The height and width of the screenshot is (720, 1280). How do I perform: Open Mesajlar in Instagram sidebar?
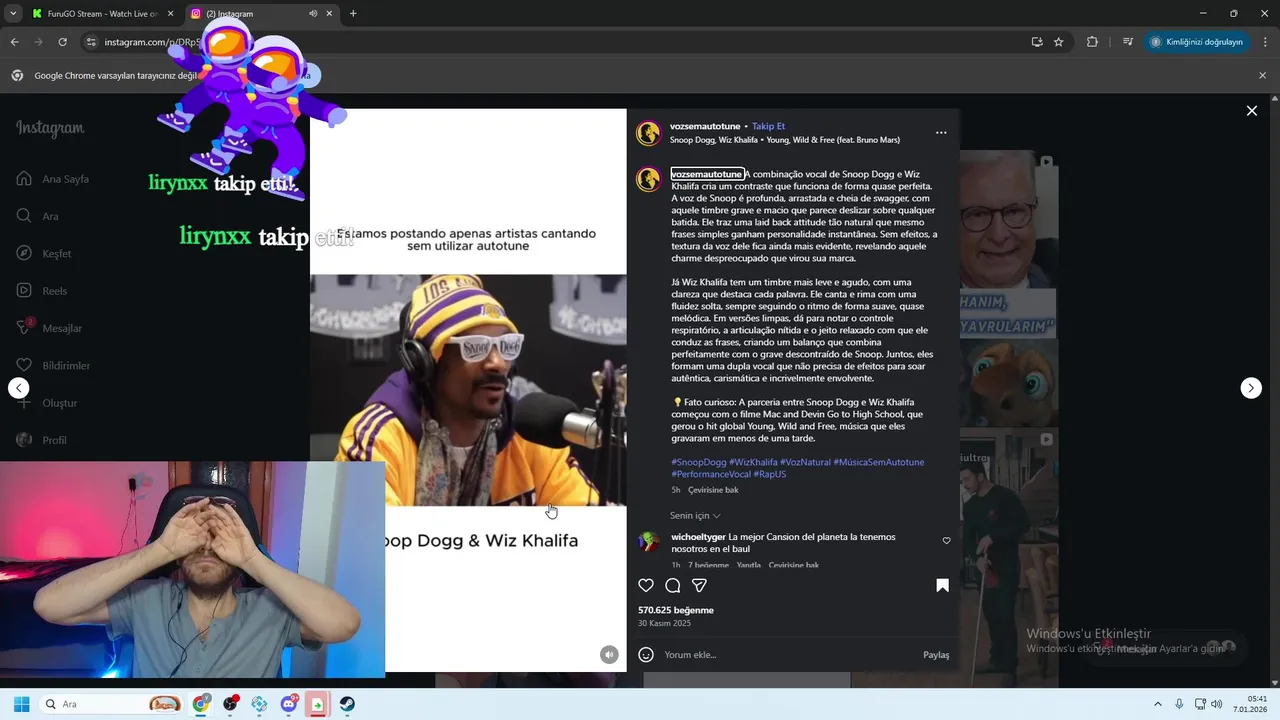click(x=49, y=328)
